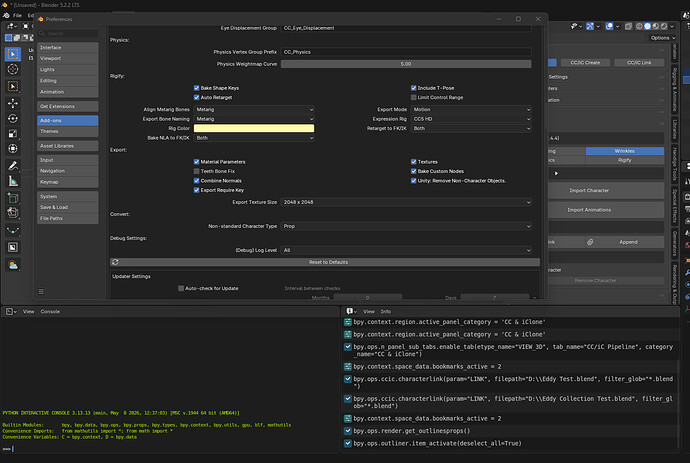Enable Teeth Bone Fix option
This screenshot has height=463, width=690.
pos(196,171)
